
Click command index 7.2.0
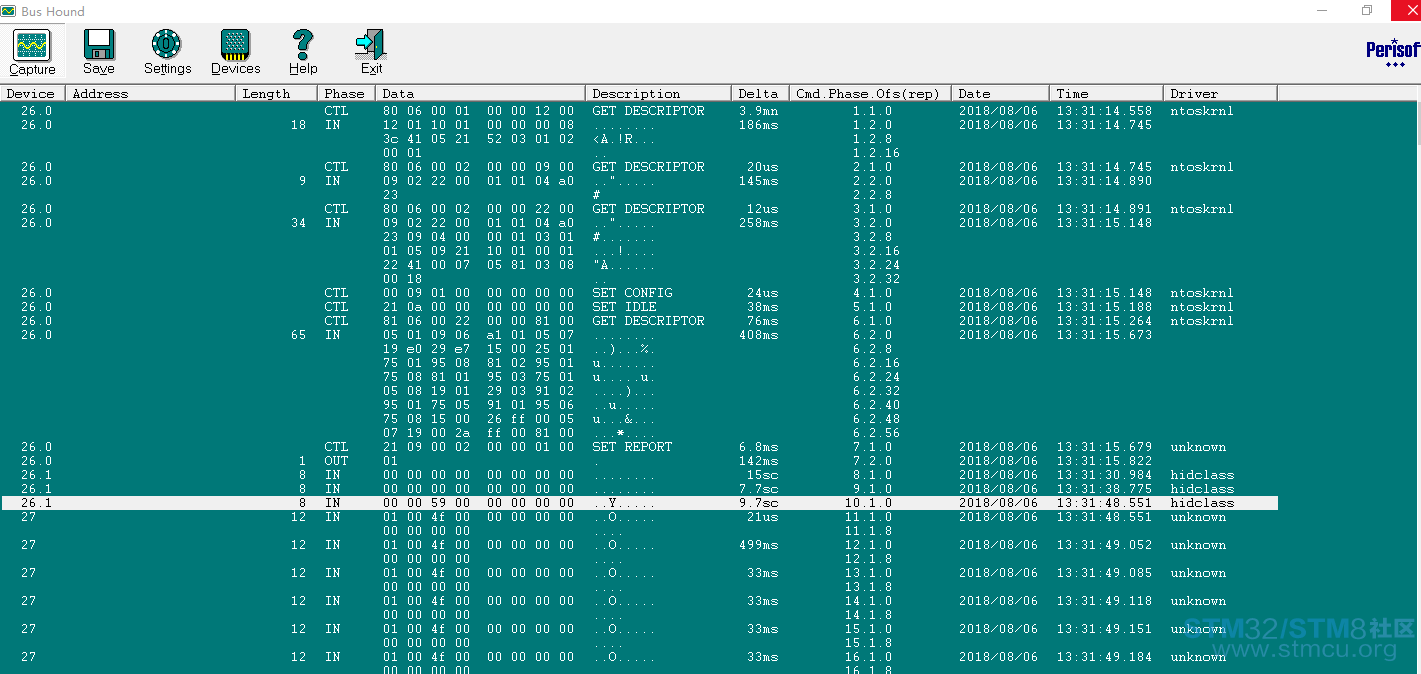point(872,461)
